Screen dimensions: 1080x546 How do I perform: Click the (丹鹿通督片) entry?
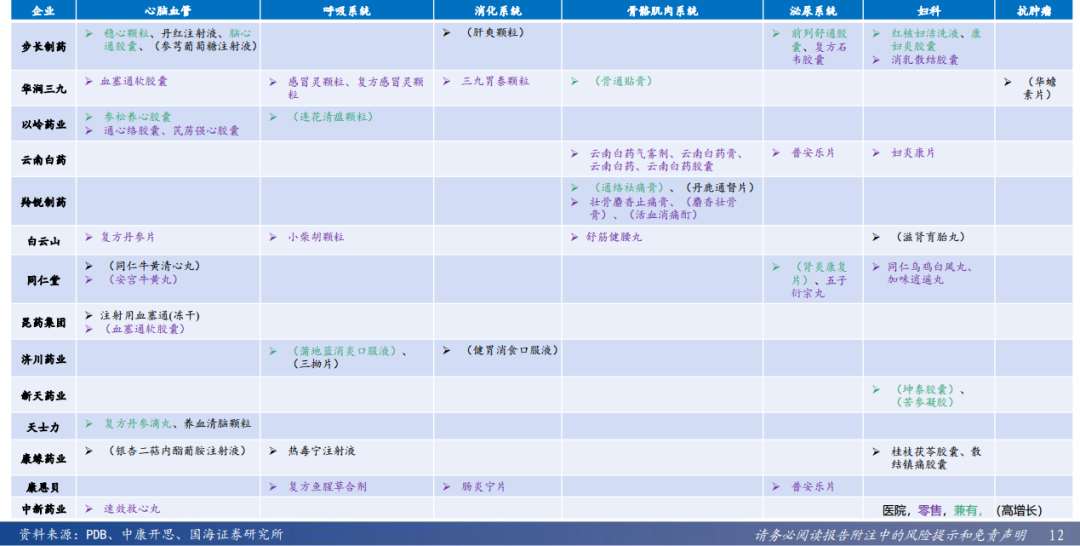pos(720,188)
